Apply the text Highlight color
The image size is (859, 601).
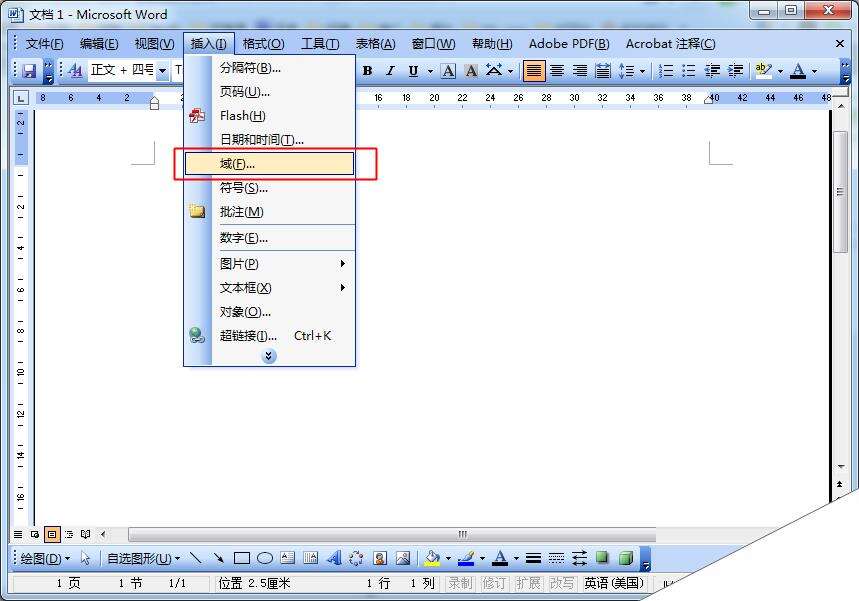[x=764, y=71]
